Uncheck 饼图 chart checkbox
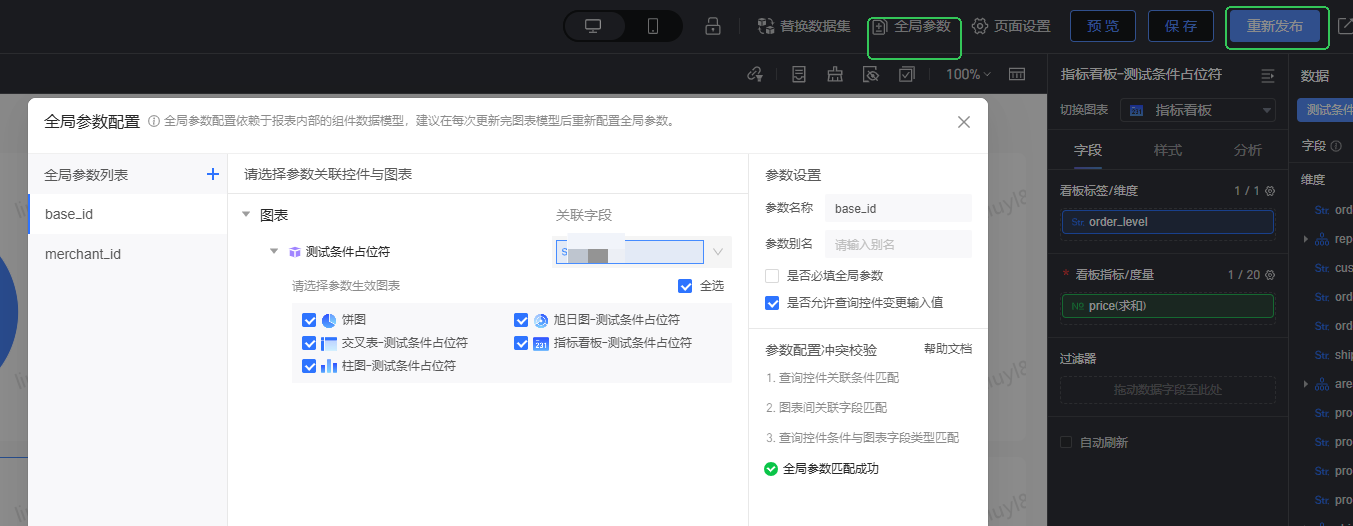Screen dimensions: 1353x526 click(x=309, y=320)
